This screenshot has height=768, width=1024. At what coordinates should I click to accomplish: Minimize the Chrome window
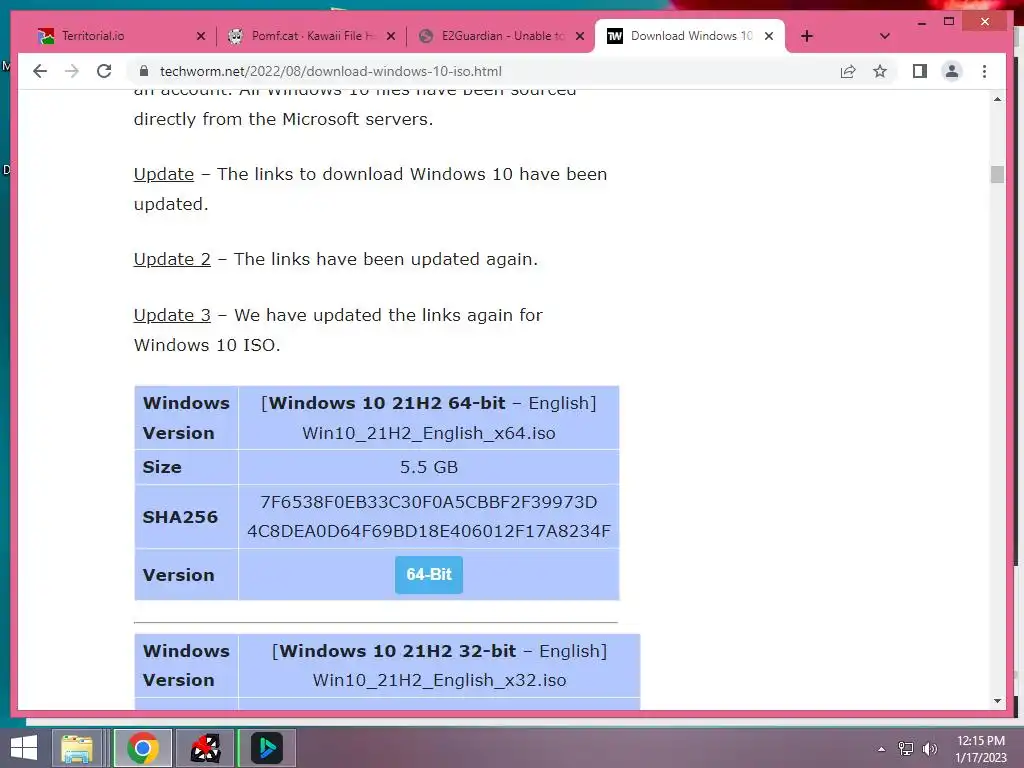(x=921, y=22)
